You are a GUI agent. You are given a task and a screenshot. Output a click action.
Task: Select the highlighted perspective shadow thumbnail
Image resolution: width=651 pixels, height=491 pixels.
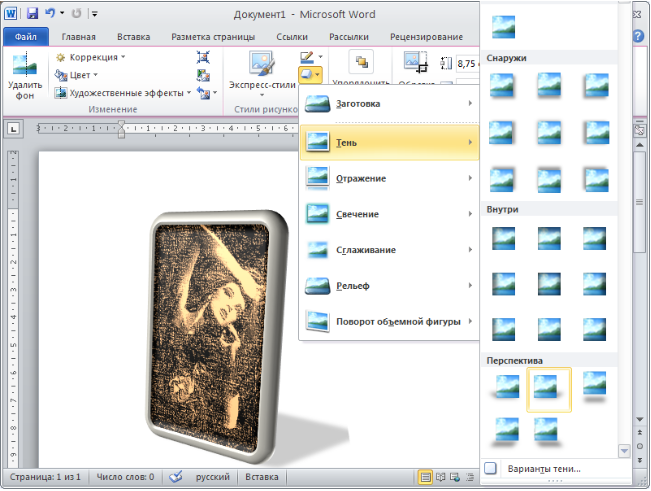[x=549, y=389]
